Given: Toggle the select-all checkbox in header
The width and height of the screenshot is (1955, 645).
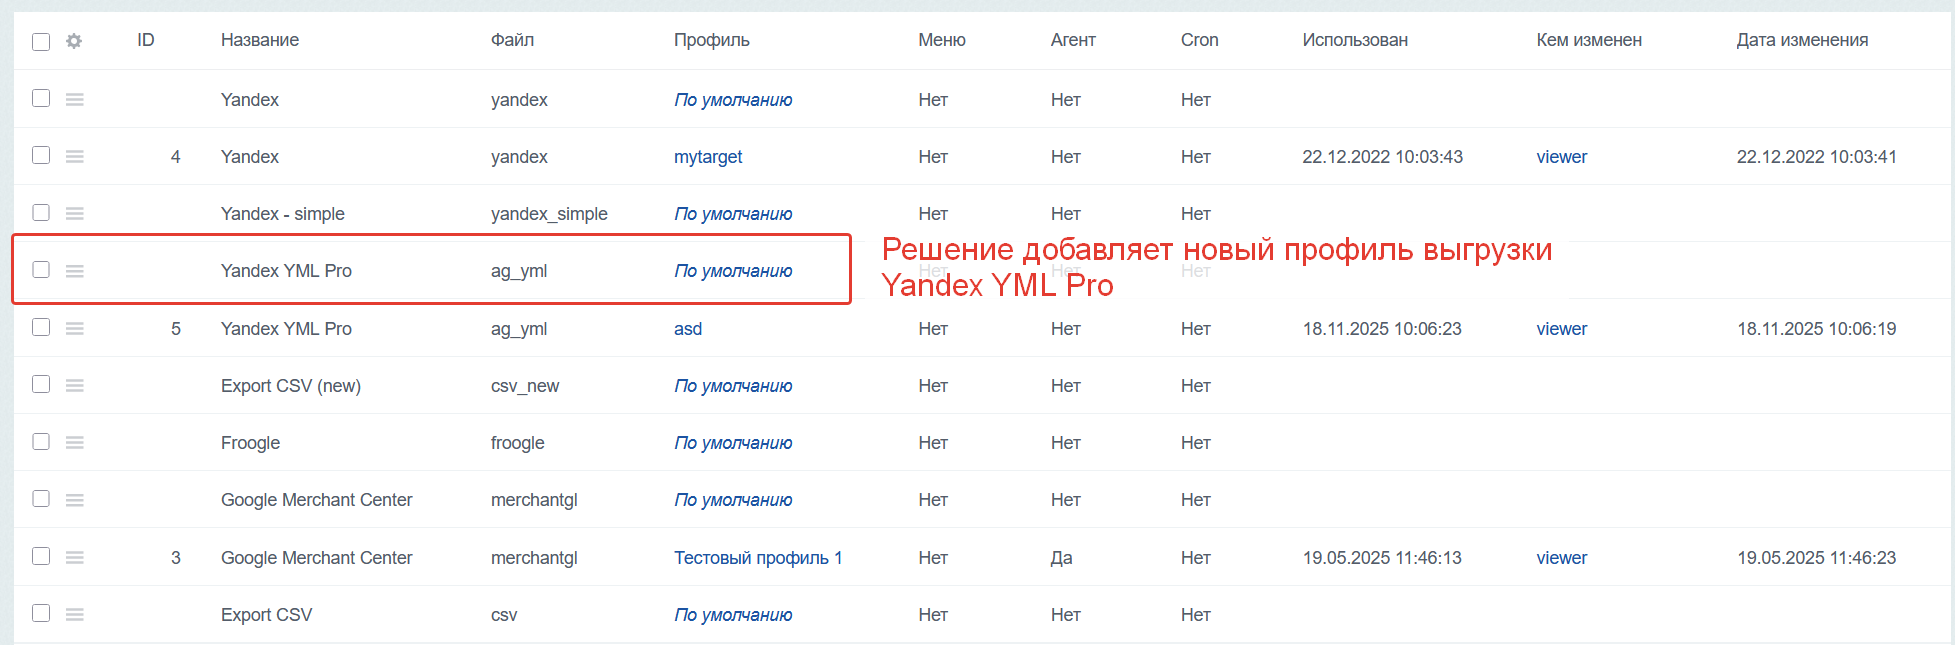Looking at the screenshot, I should [x=41, y=41].
